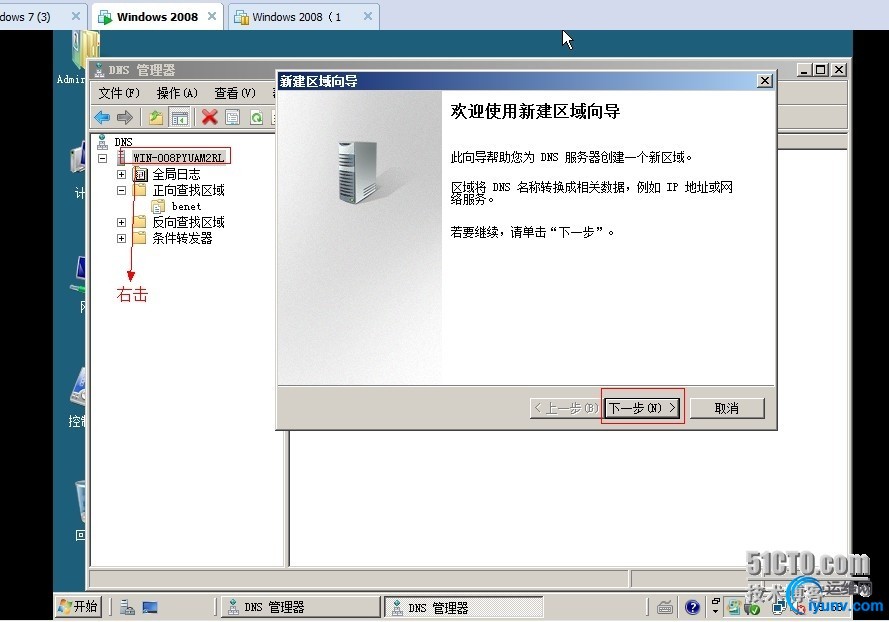Open the 文件(F) menu
Image resolution: width=889 pixels, height=622 pixels.
point(118,93)
